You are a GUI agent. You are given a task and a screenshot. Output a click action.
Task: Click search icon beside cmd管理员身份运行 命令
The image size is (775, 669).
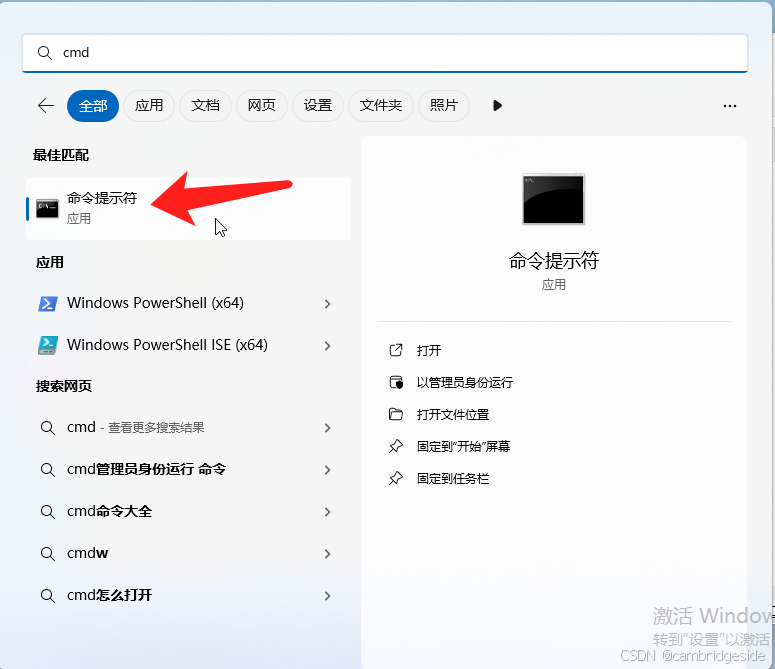[47, 470]
